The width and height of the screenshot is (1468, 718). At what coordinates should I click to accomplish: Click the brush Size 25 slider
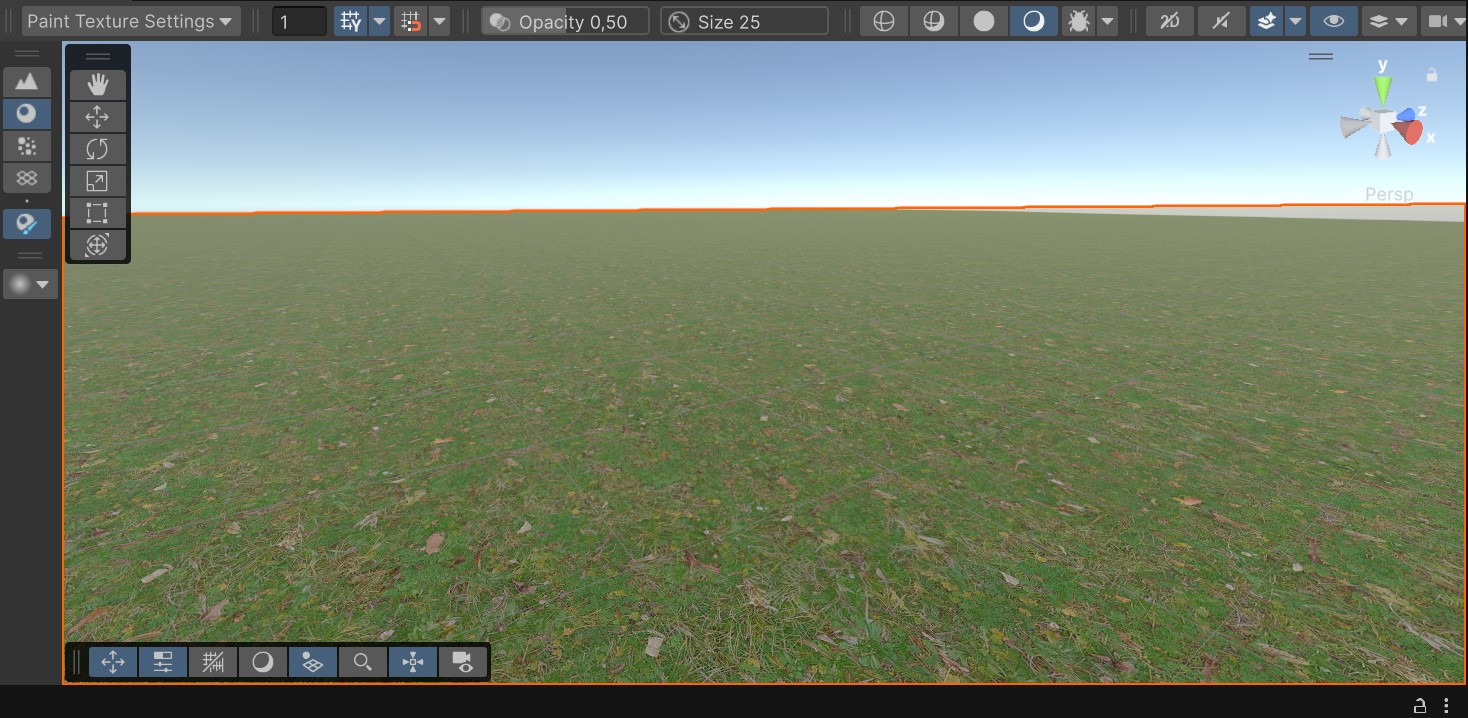coord(744,21)
